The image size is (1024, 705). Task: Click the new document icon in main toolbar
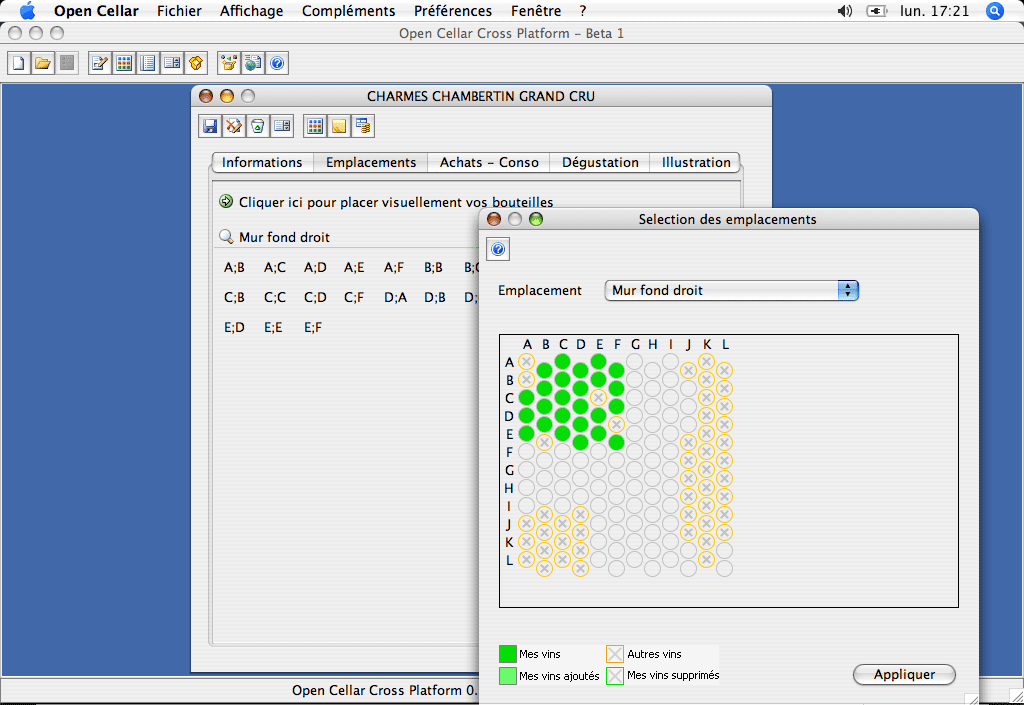click(19, 63)
